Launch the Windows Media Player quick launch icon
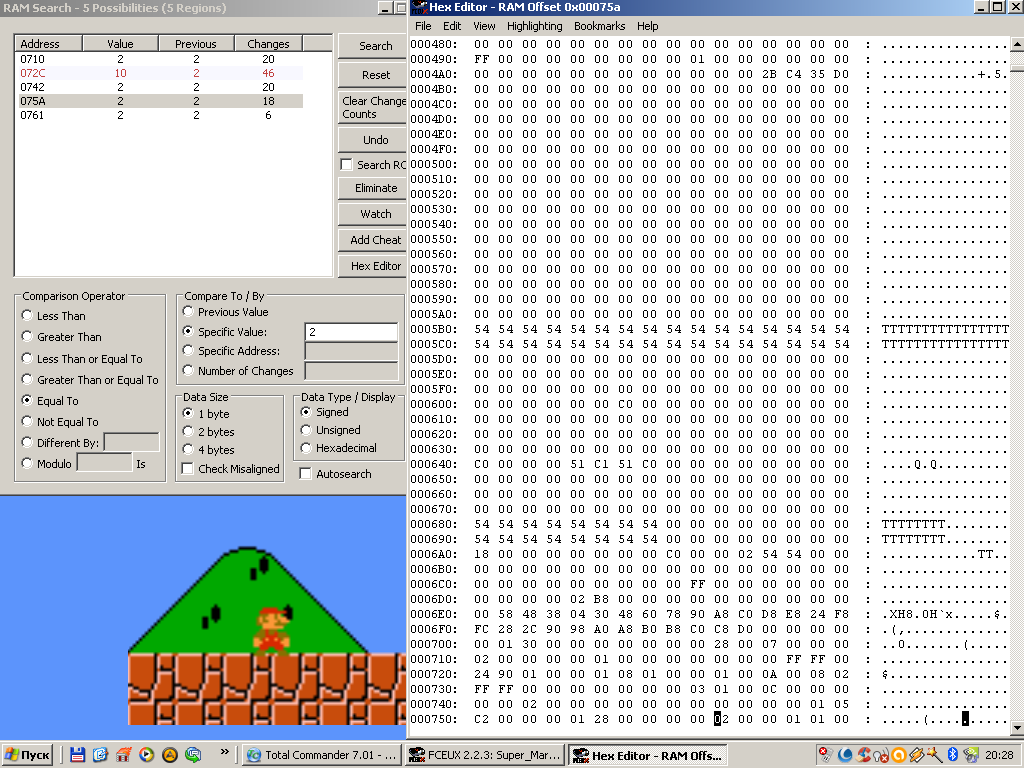 pos(146,755)
